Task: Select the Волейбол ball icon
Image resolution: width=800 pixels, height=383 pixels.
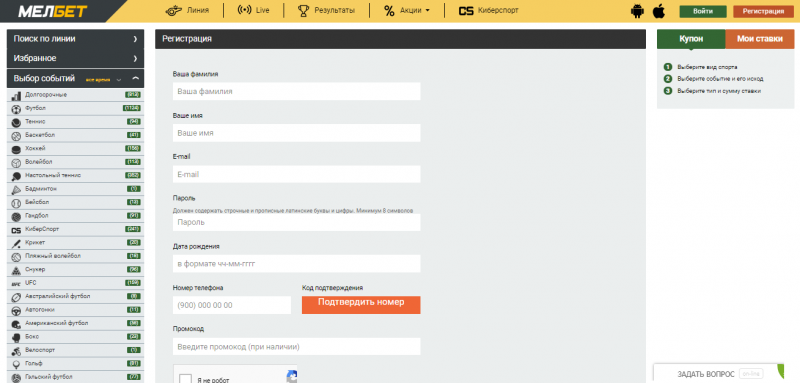Action: (x=16, y=162)
